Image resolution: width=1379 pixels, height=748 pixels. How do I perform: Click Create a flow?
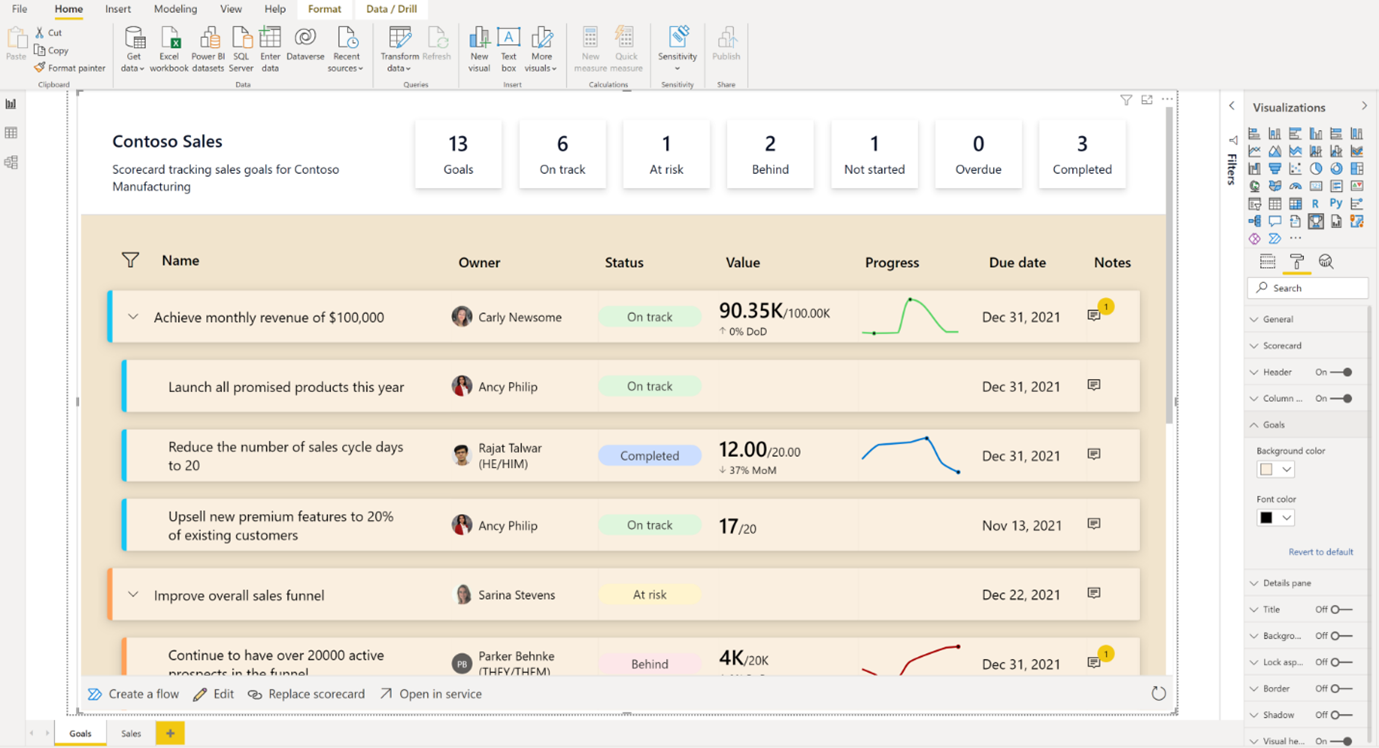133,694
